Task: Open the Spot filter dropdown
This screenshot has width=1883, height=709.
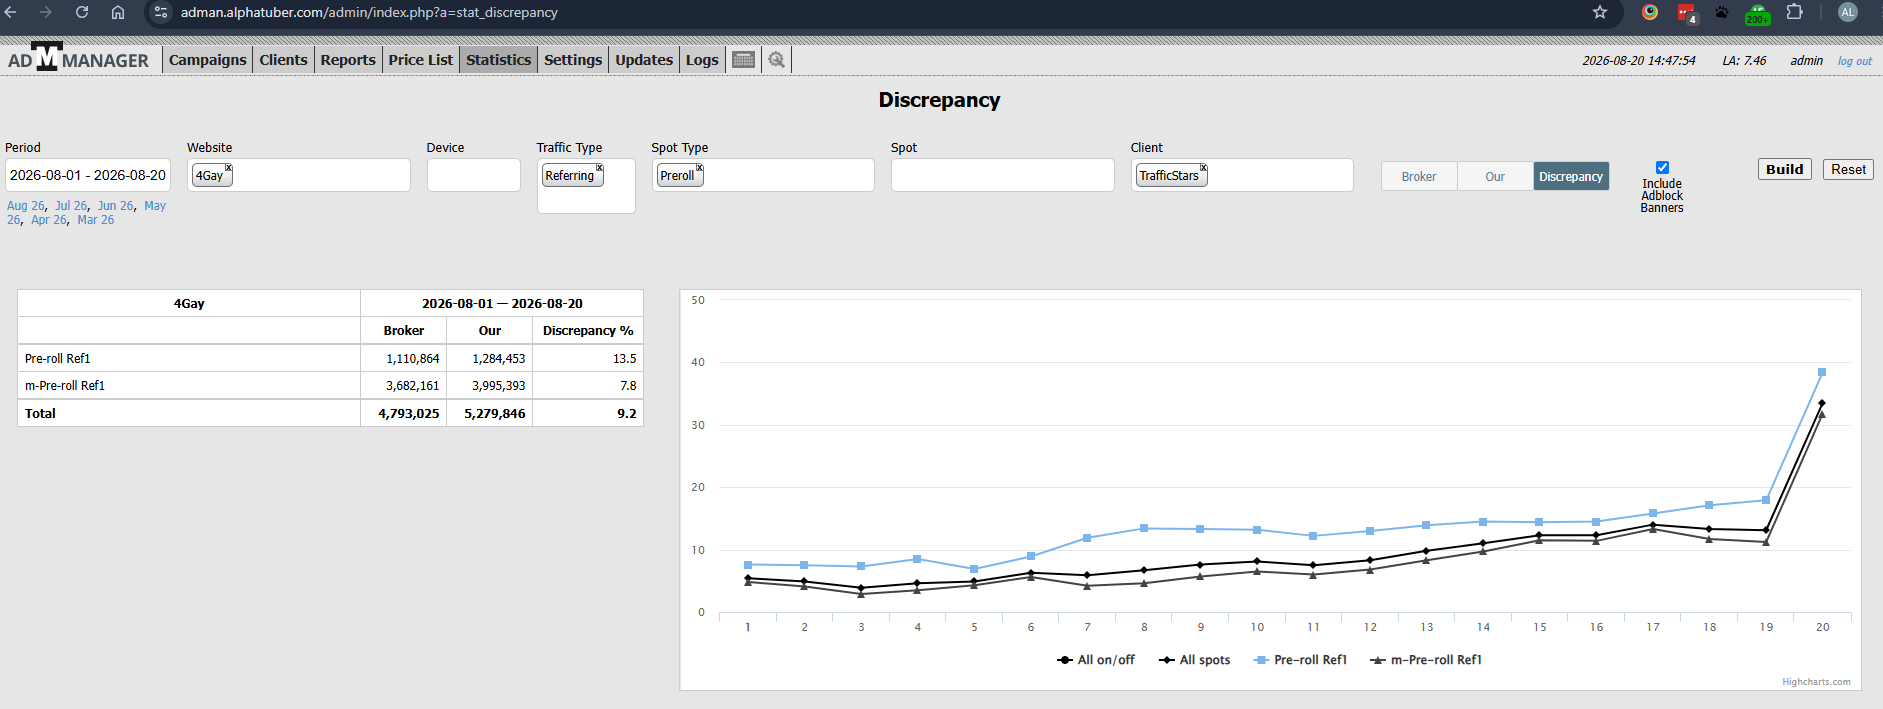Action: (x=1002, y=175)
